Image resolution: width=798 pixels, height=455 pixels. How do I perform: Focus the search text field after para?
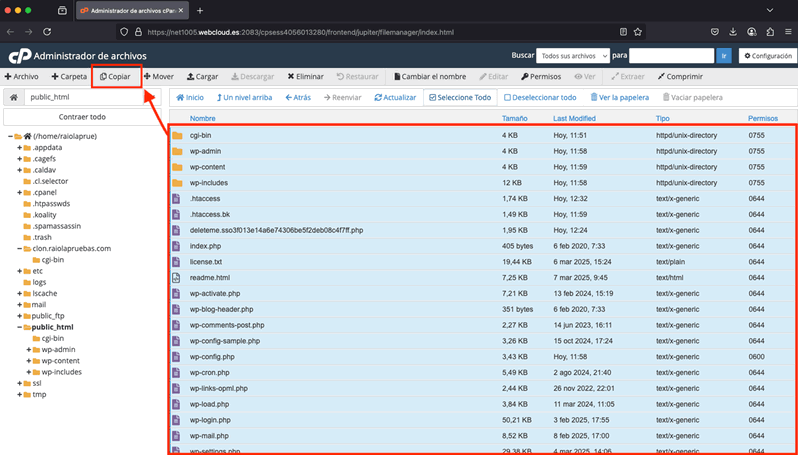(671, 55)
